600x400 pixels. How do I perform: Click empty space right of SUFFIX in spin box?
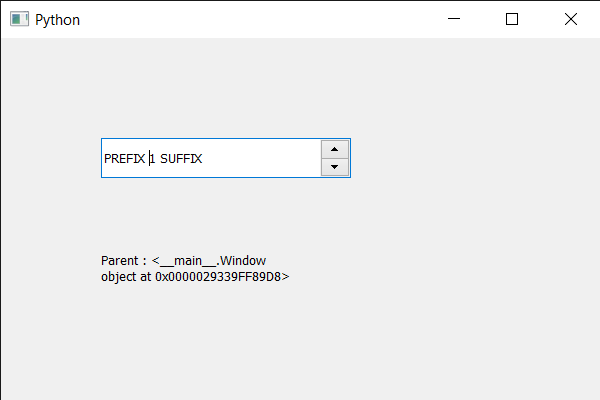260,159
